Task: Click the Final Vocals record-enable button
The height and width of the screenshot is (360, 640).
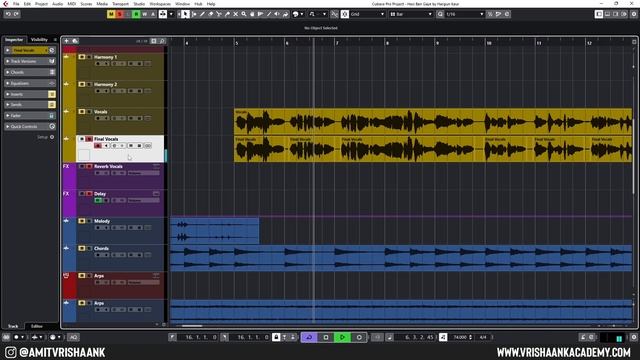Action: click(x=98, y=146)
